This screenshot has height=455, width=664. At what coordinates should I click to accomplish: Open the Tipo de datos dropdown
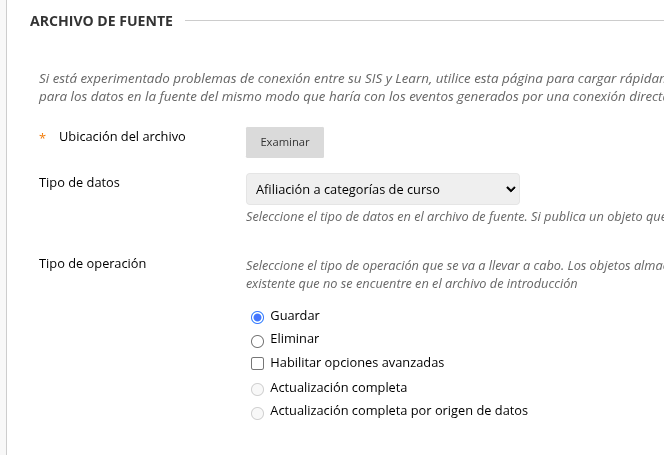383,189
